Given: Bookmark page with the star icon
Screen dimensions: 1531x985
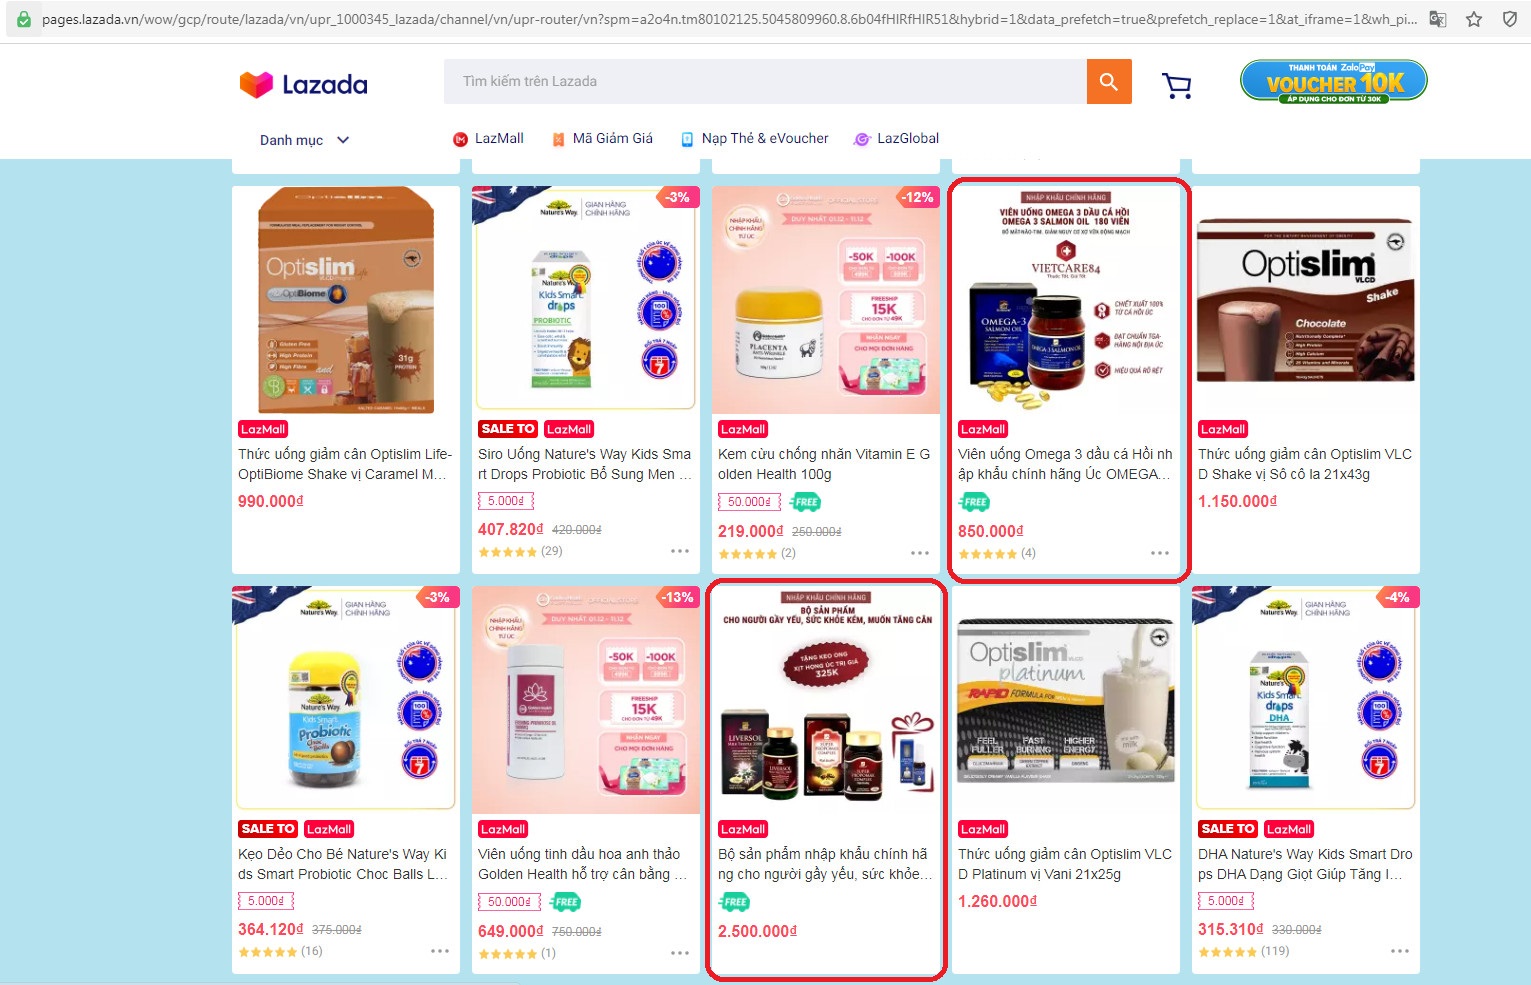Looking at the screenshot, I should [x=1474, y=19].
